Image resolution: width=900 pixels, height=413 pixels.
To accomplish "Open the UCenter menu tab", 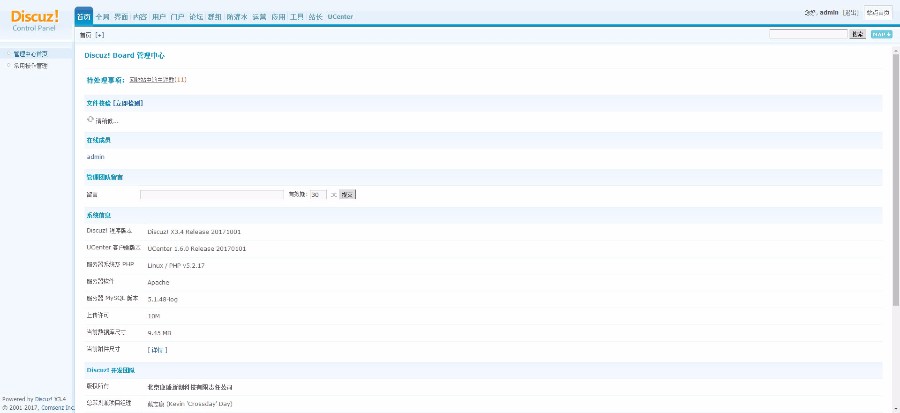I will pyautogui.click(x=340, y=17).
